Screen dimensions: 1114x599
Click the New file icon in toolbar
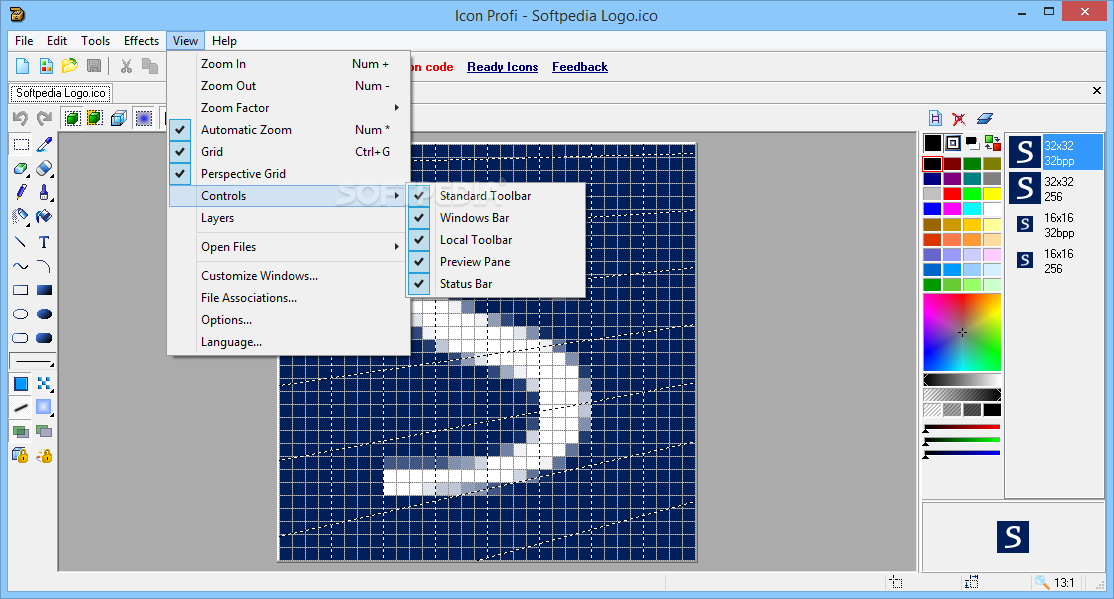click(23, 66)
